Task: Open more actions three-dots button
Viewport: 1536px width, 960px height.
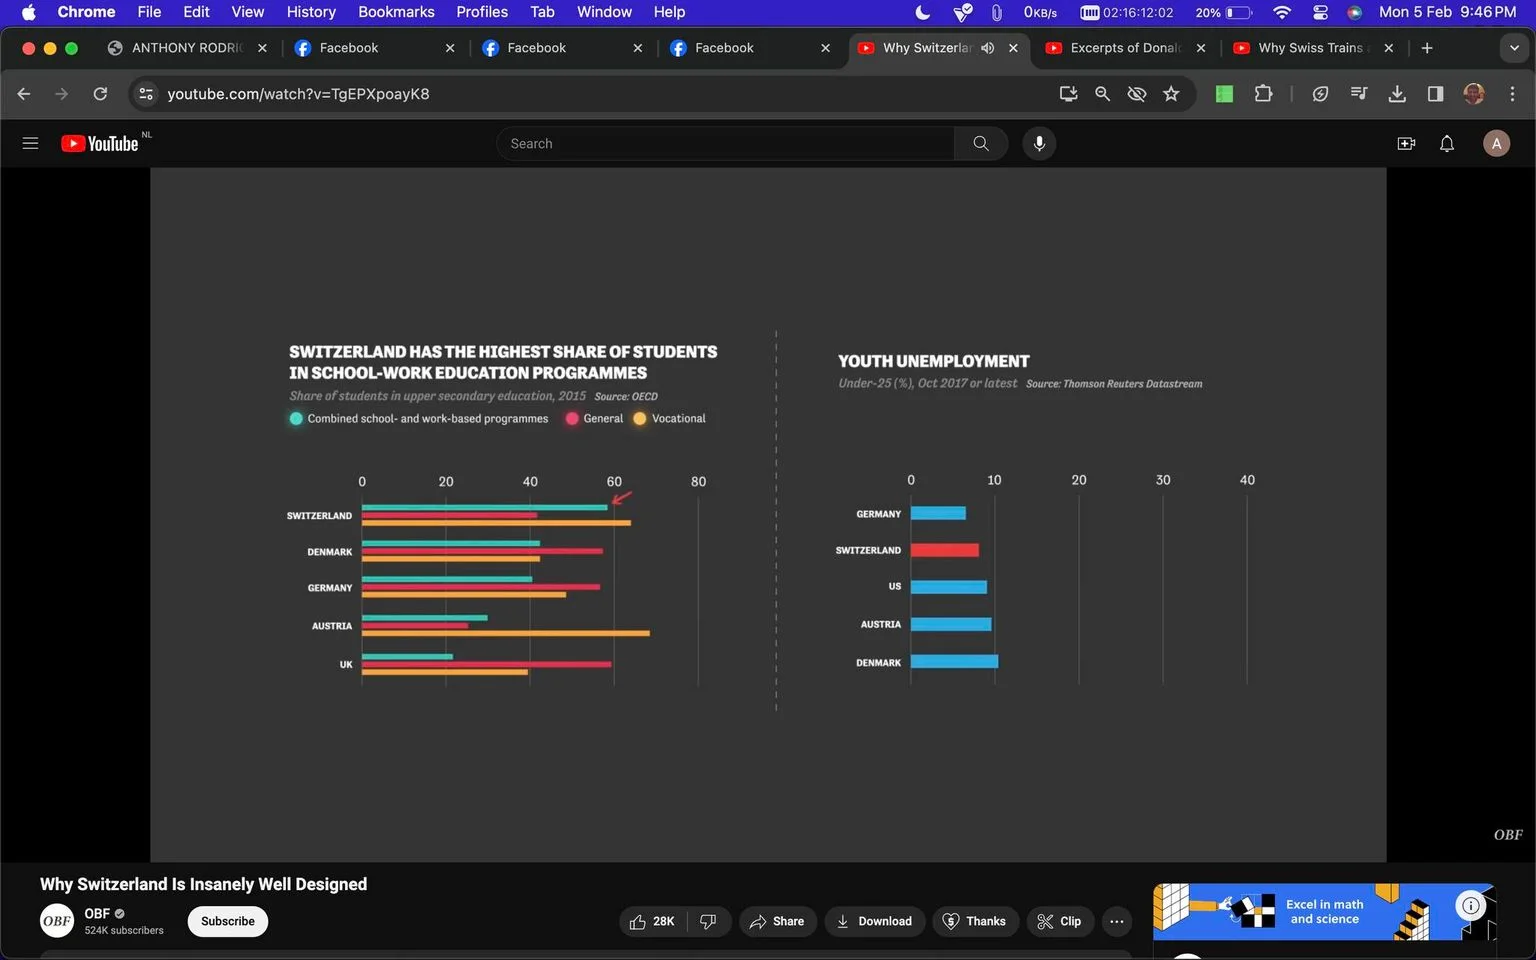Action: pyautogui.click(x=1117, y=921)
